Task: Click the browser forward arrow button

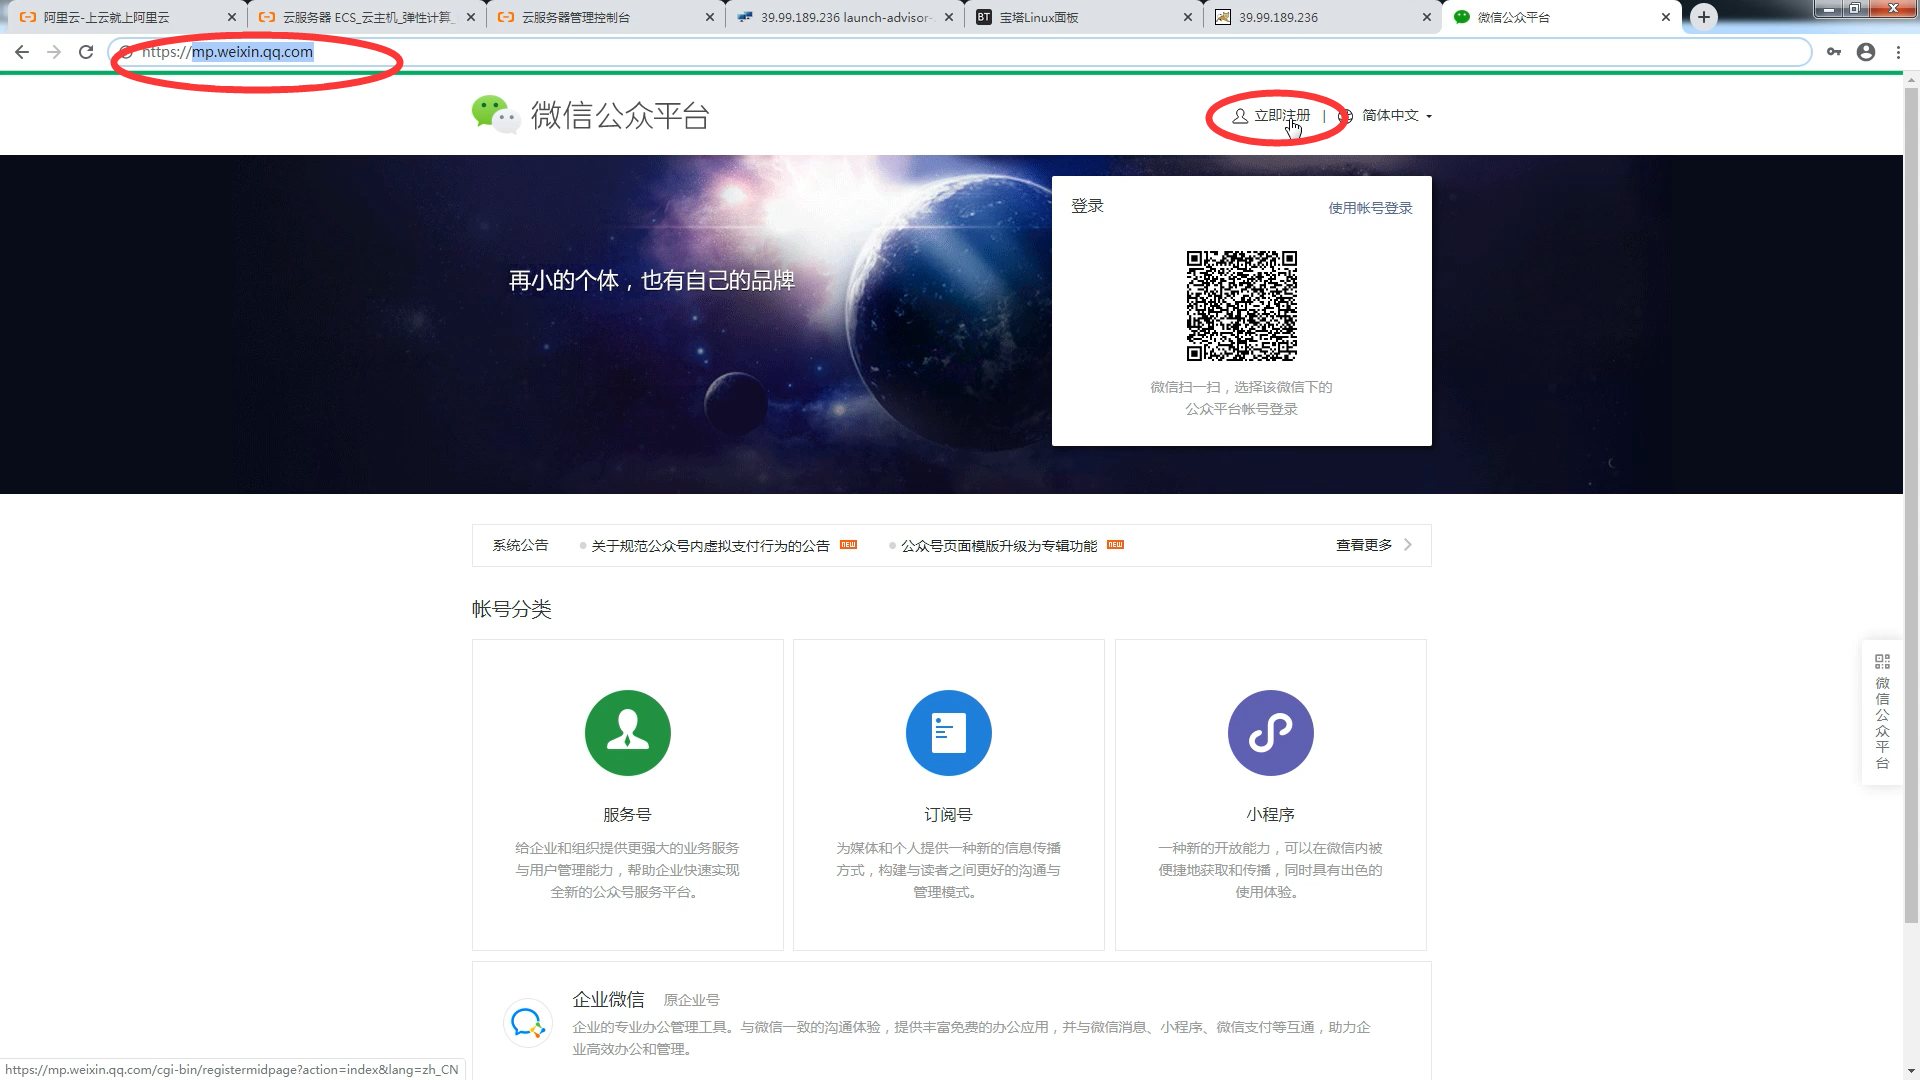Action: [x=54, y=52]
